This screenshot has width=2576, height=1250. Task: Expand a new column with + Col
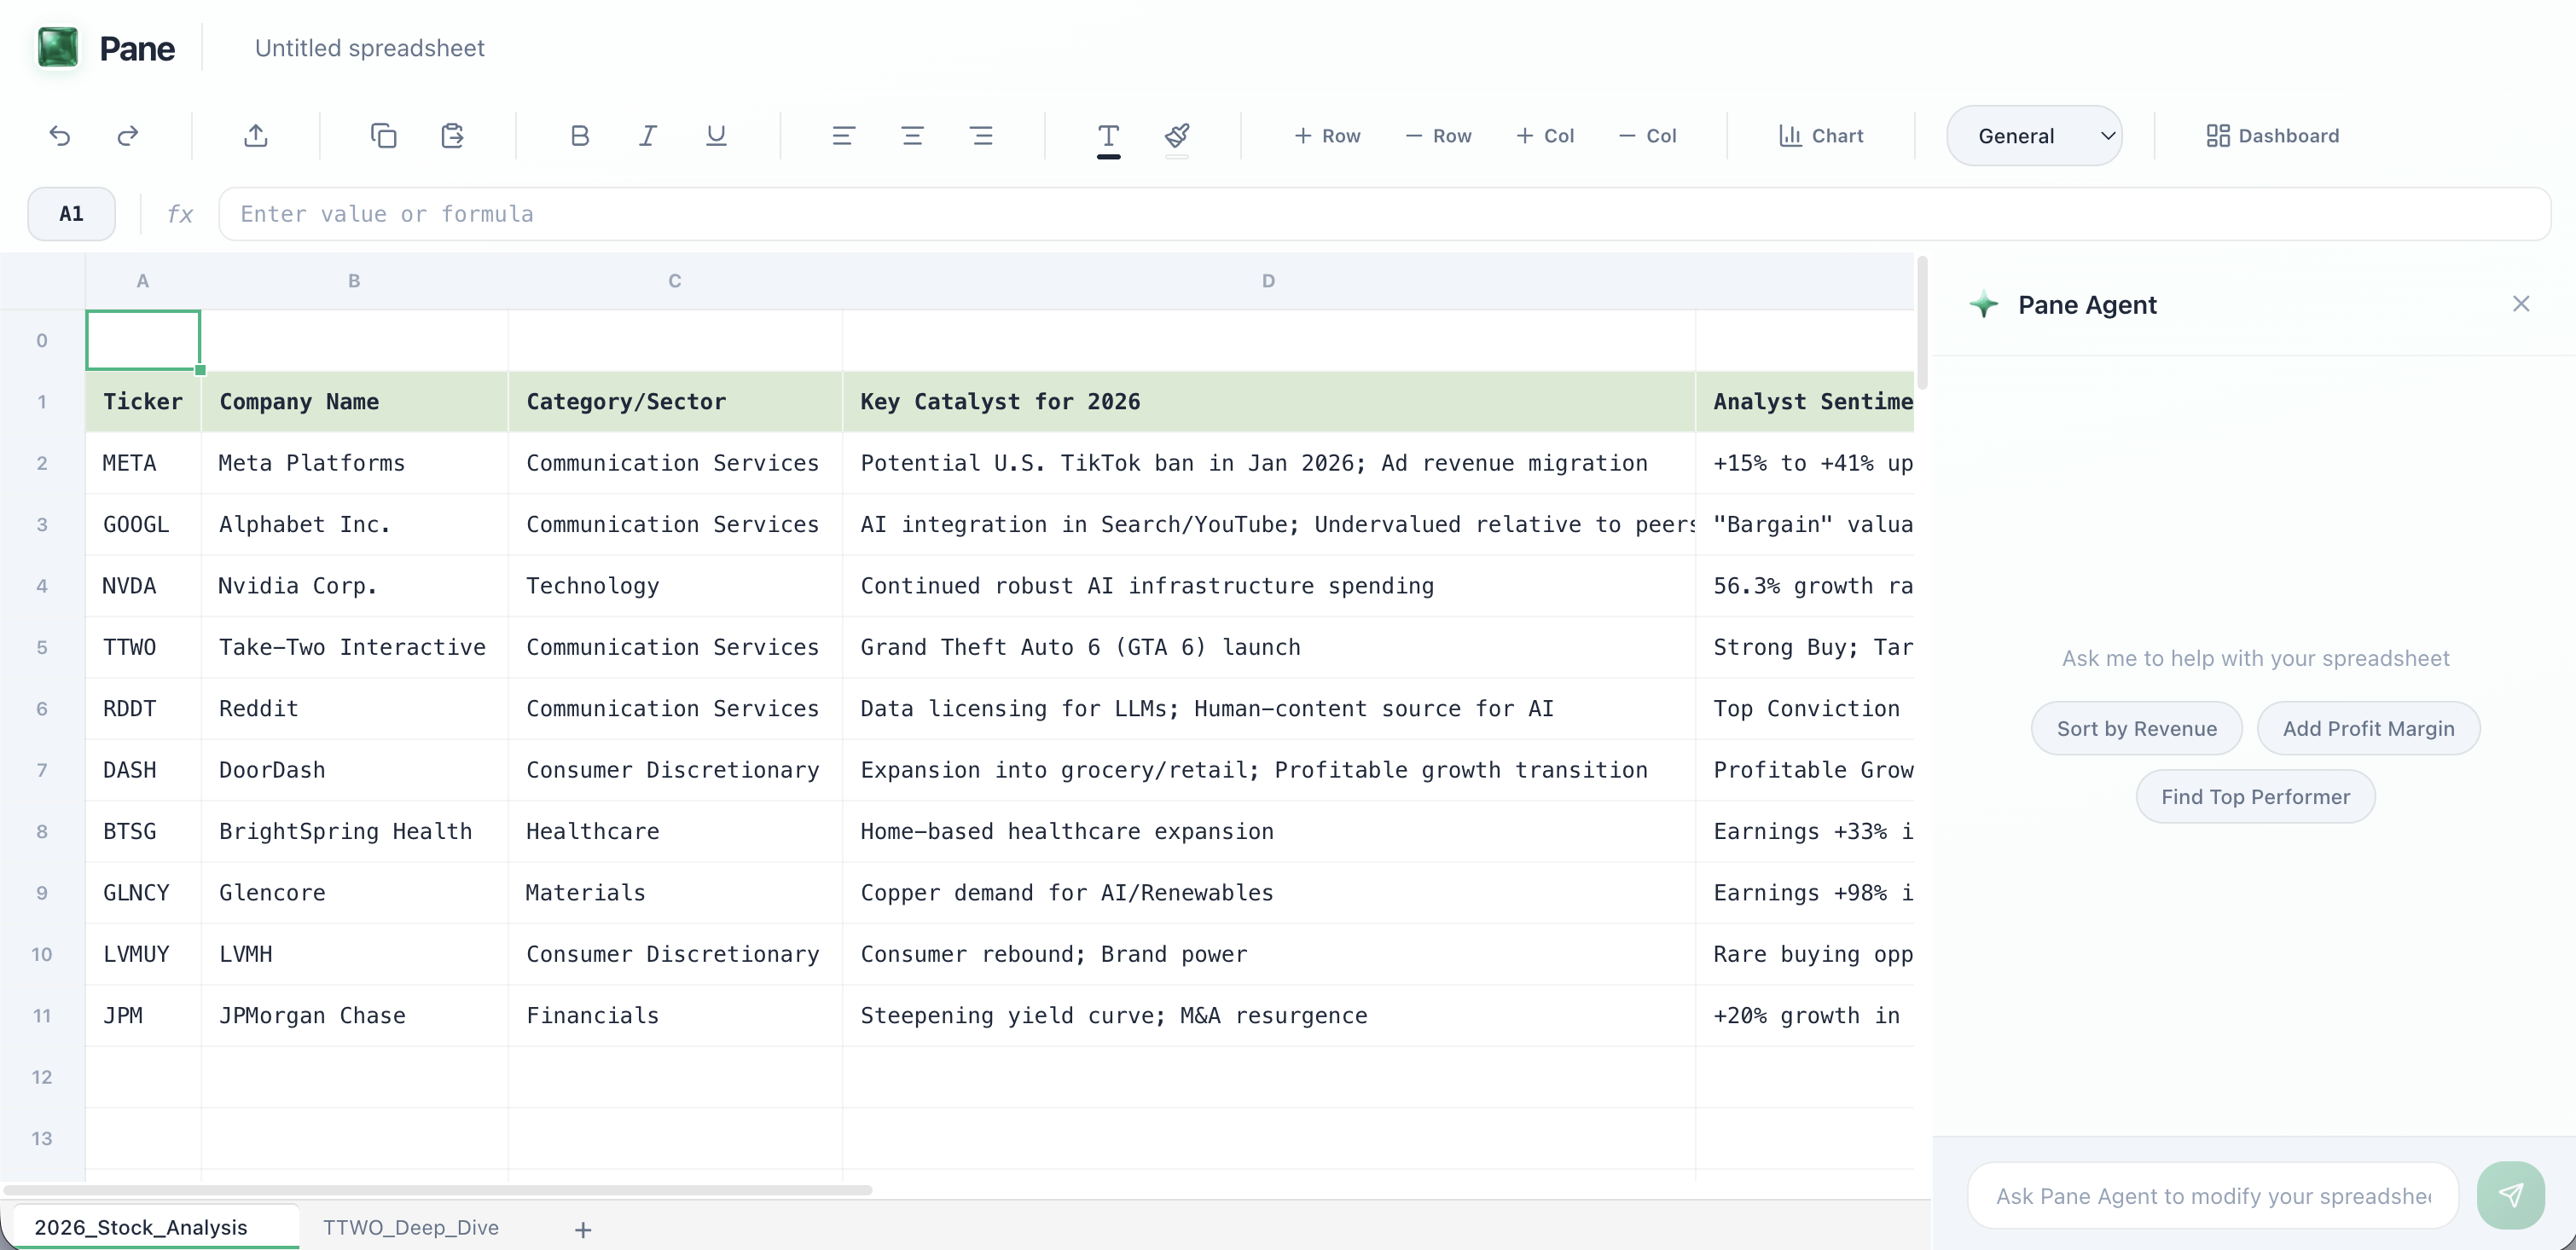click(x=1545, y=136)
